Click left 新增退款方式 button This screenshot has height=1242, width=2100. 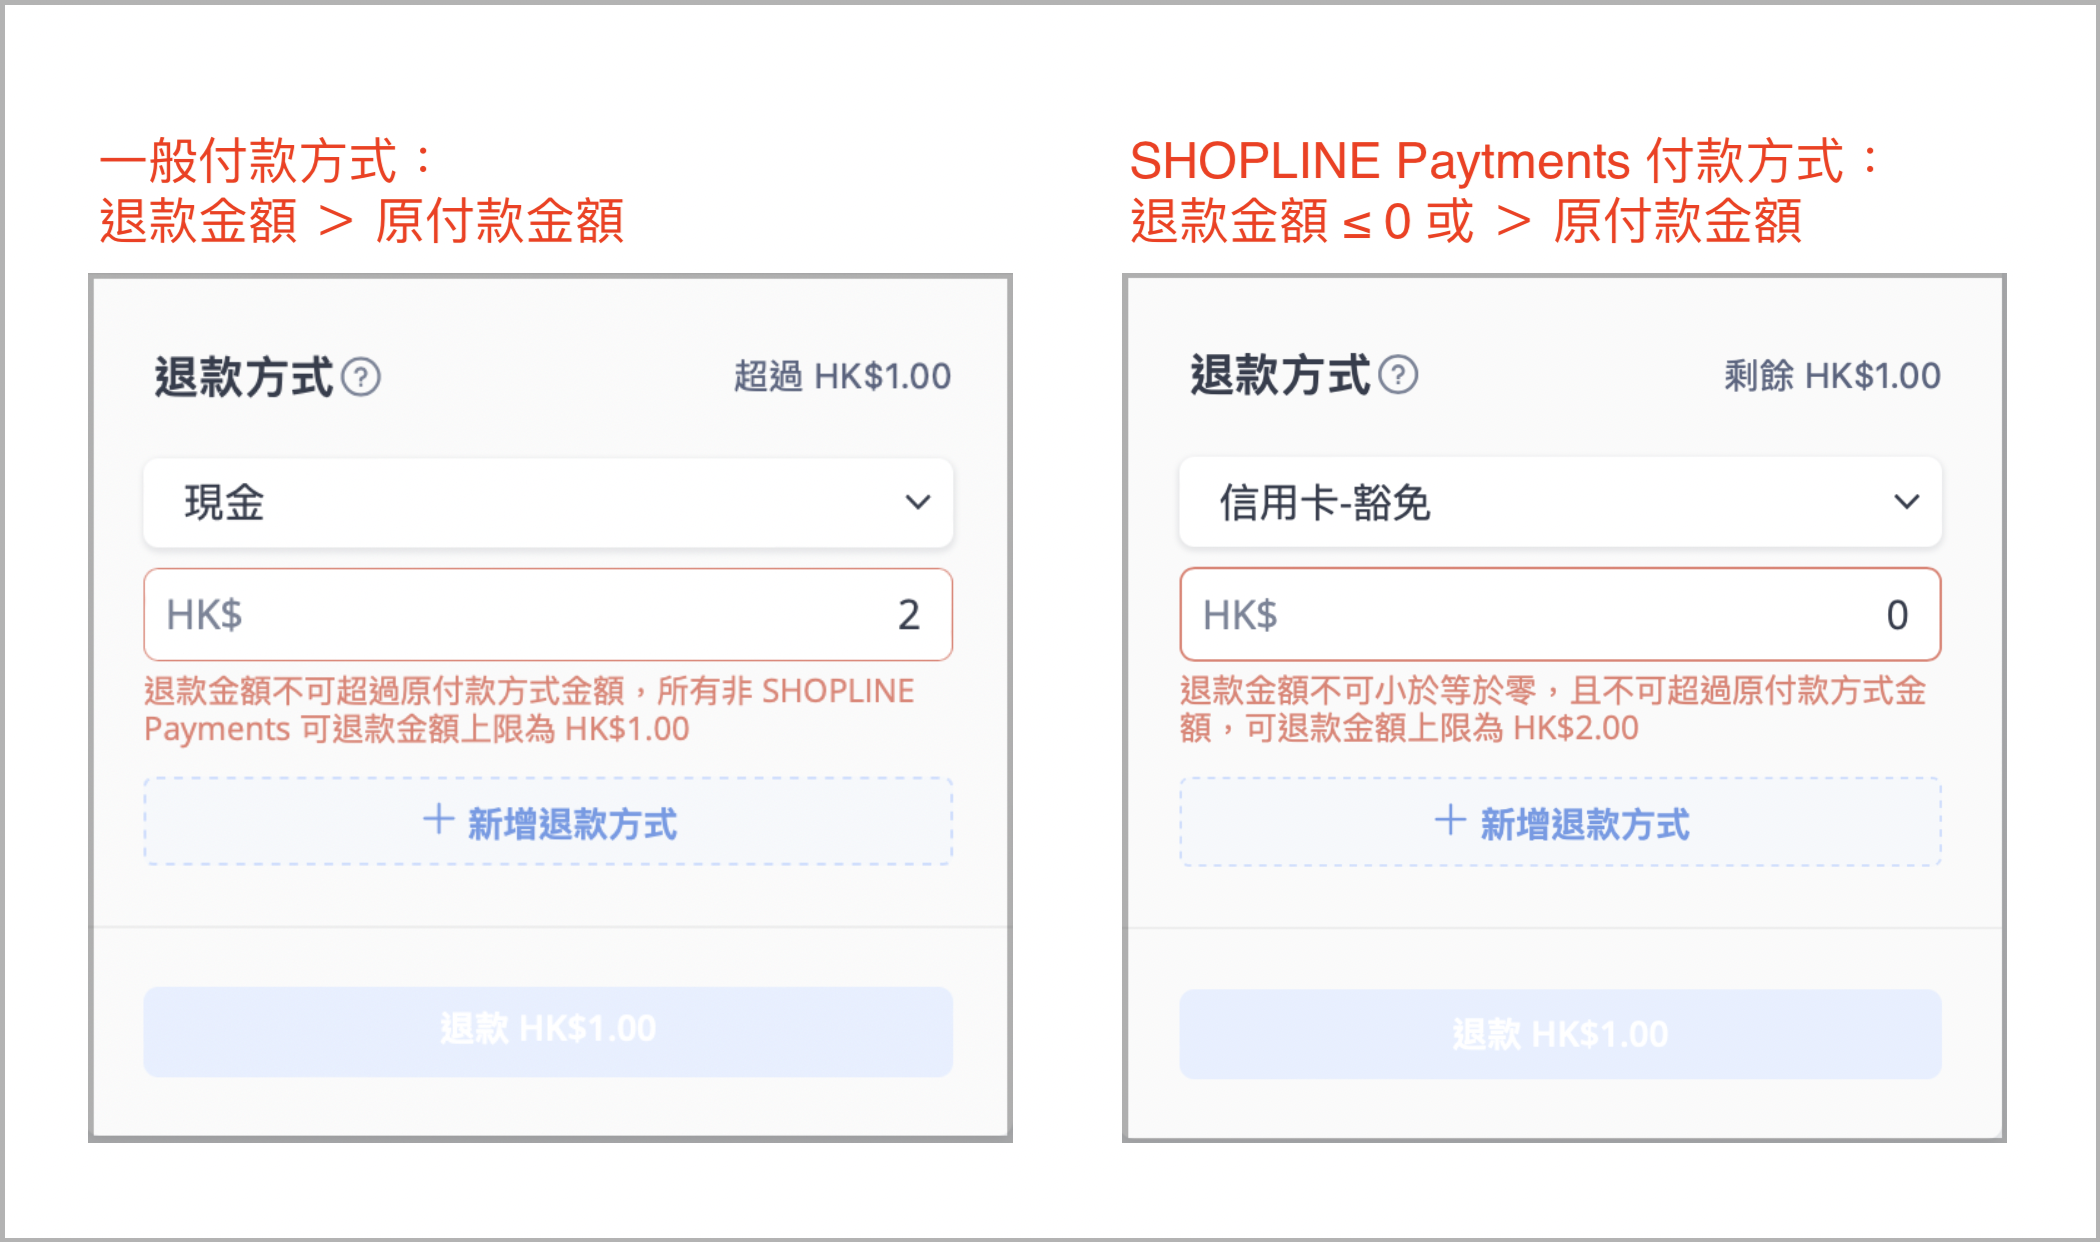tap(548, 821)
